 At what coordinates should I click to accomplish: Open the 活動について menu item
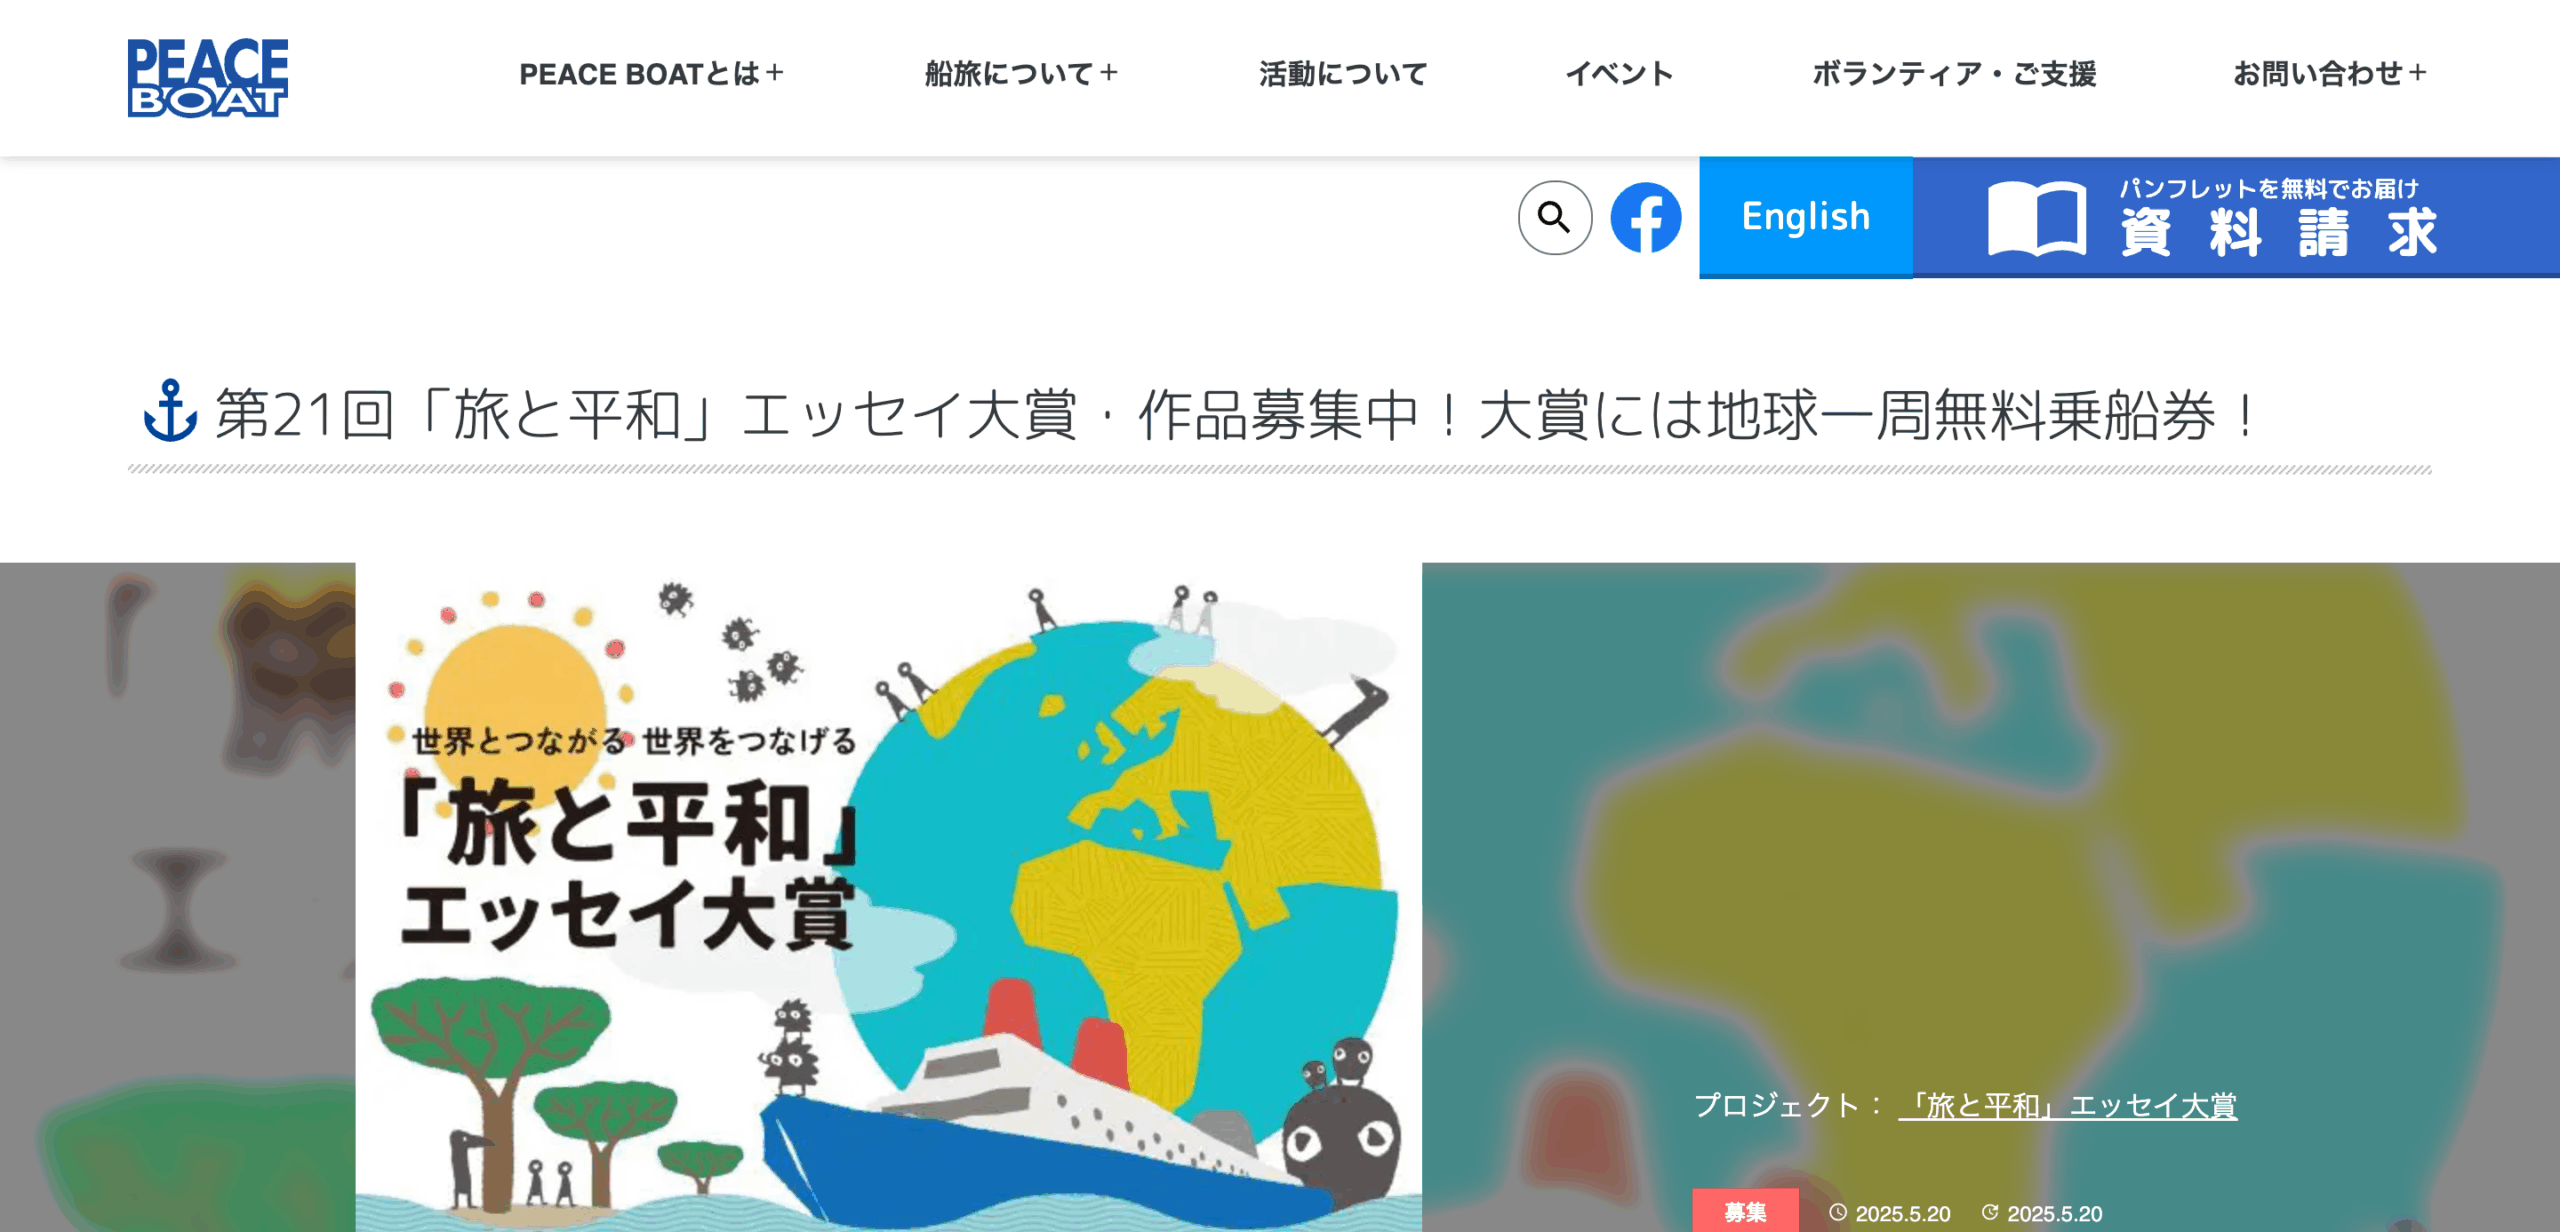tap(1343, 73)
